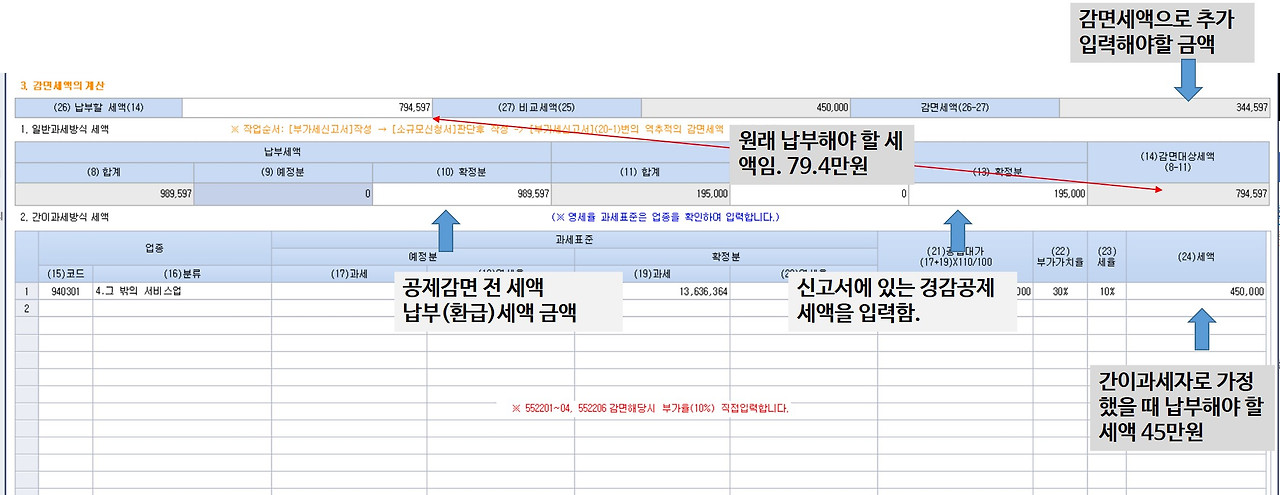Select the (15)코드 column header
The height and width of the screenshot is (495, 1280).
pos(66,274)
